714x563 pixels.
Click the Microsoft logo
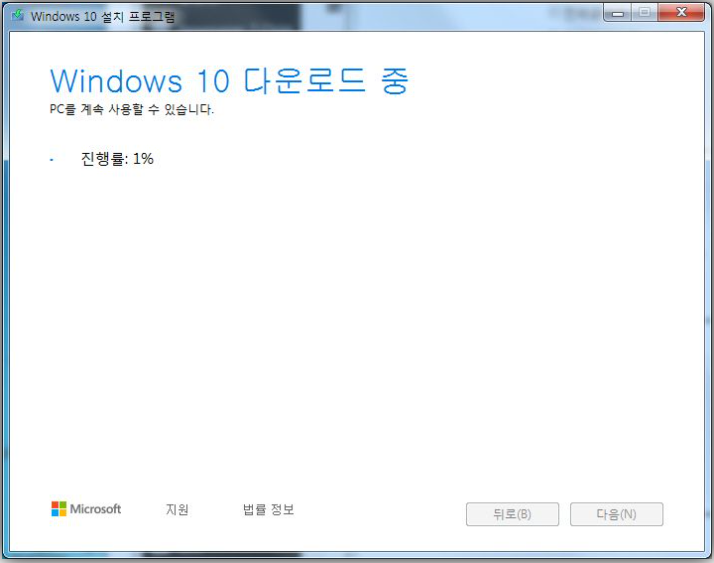click(86, 509)
